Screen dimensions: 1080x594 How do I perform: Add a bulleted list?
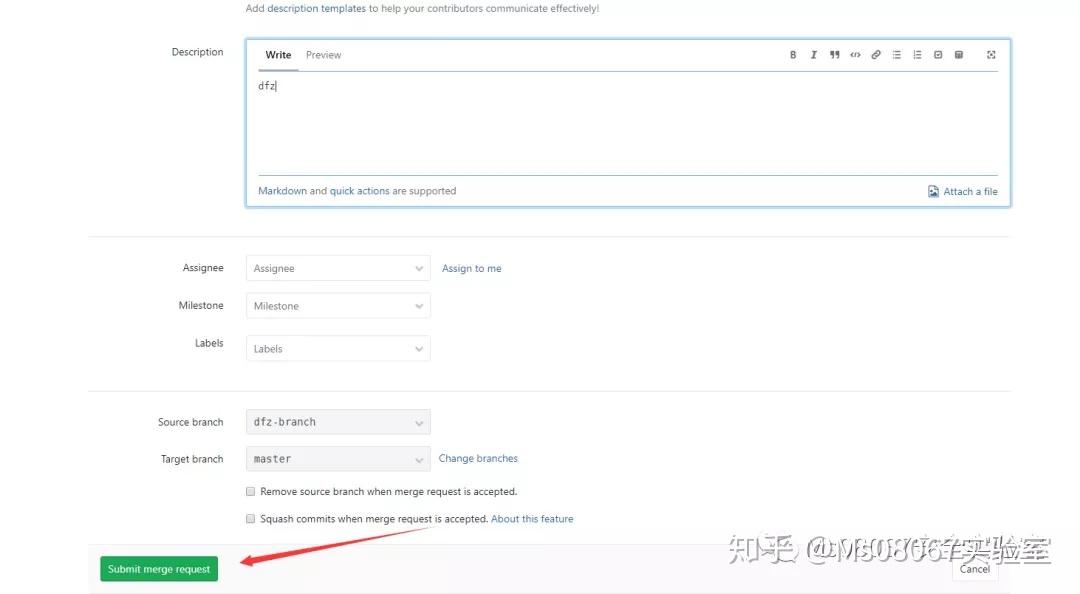pos(896,54)
